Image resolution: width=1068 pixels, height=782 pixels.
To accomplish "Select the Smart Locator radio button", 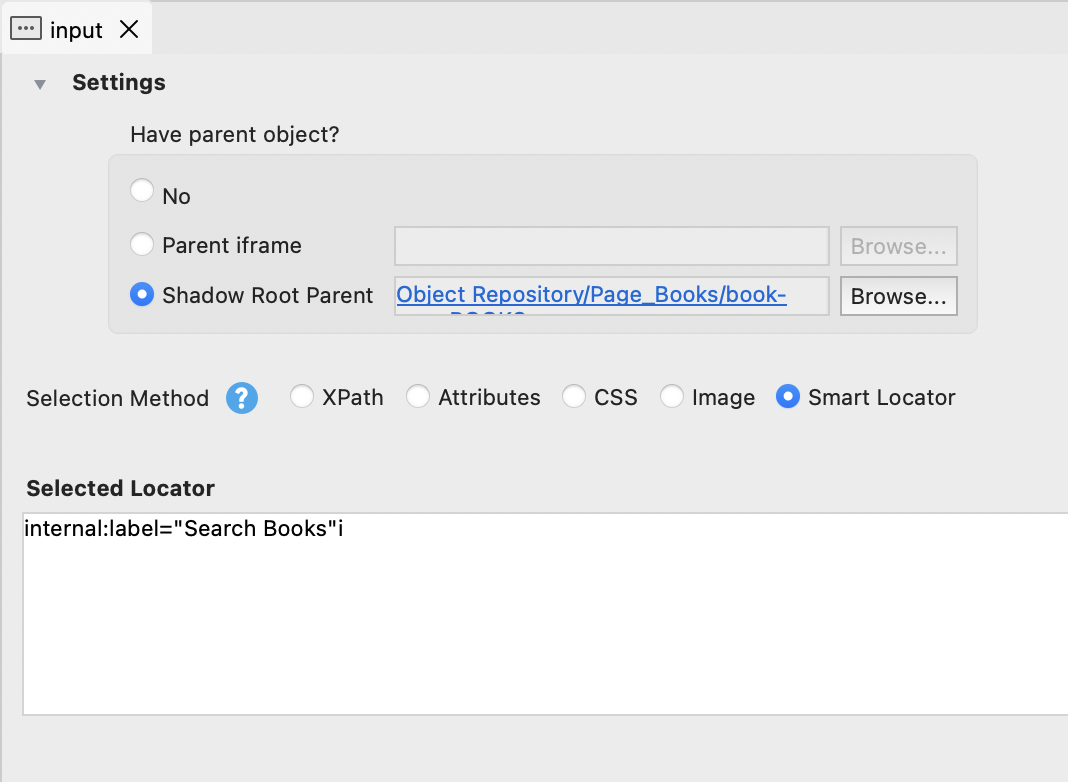I will [788, 397].
